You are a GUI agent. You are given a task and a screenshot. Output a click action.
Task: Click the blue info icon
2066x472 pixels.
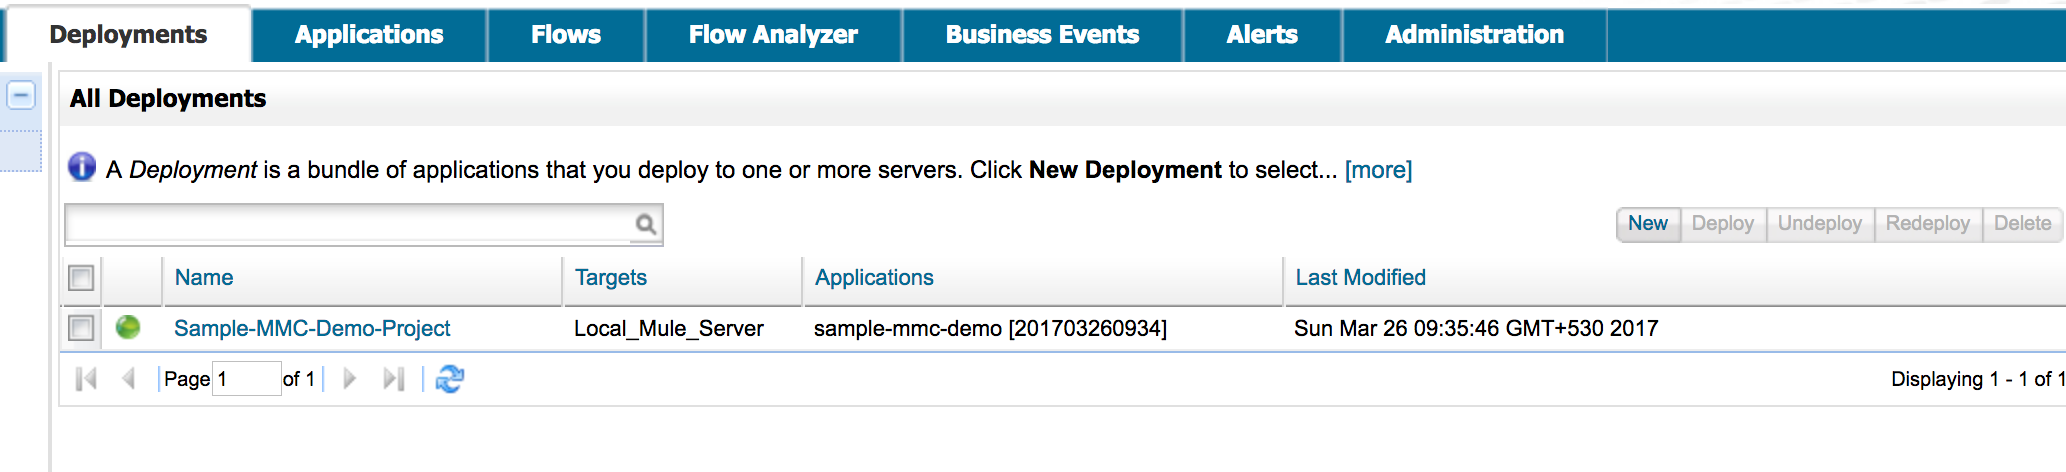click(x=82, y=167)
